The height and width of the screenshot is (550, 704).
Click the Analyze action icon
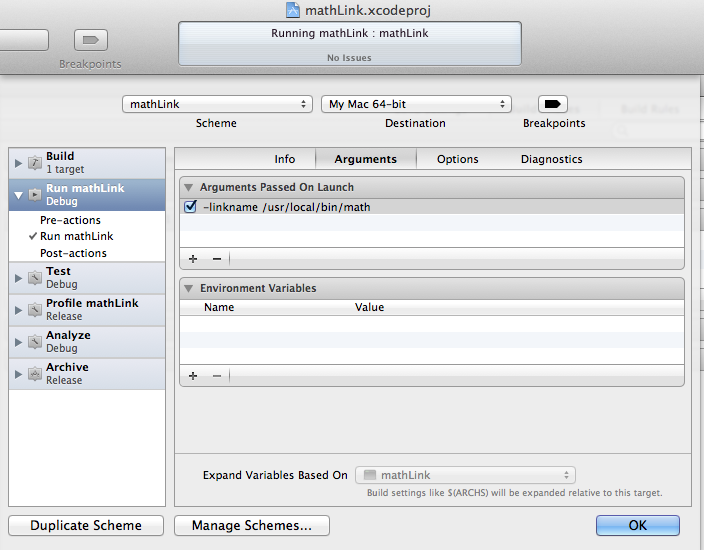35,342
